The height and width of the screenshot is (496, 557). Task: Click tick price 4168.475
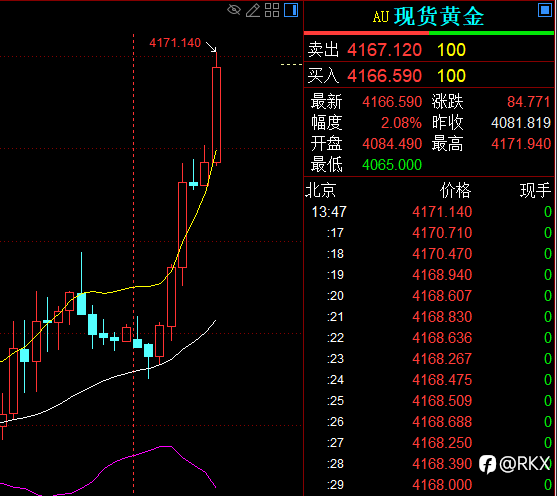pyautogui.click(x=442, y=380)
